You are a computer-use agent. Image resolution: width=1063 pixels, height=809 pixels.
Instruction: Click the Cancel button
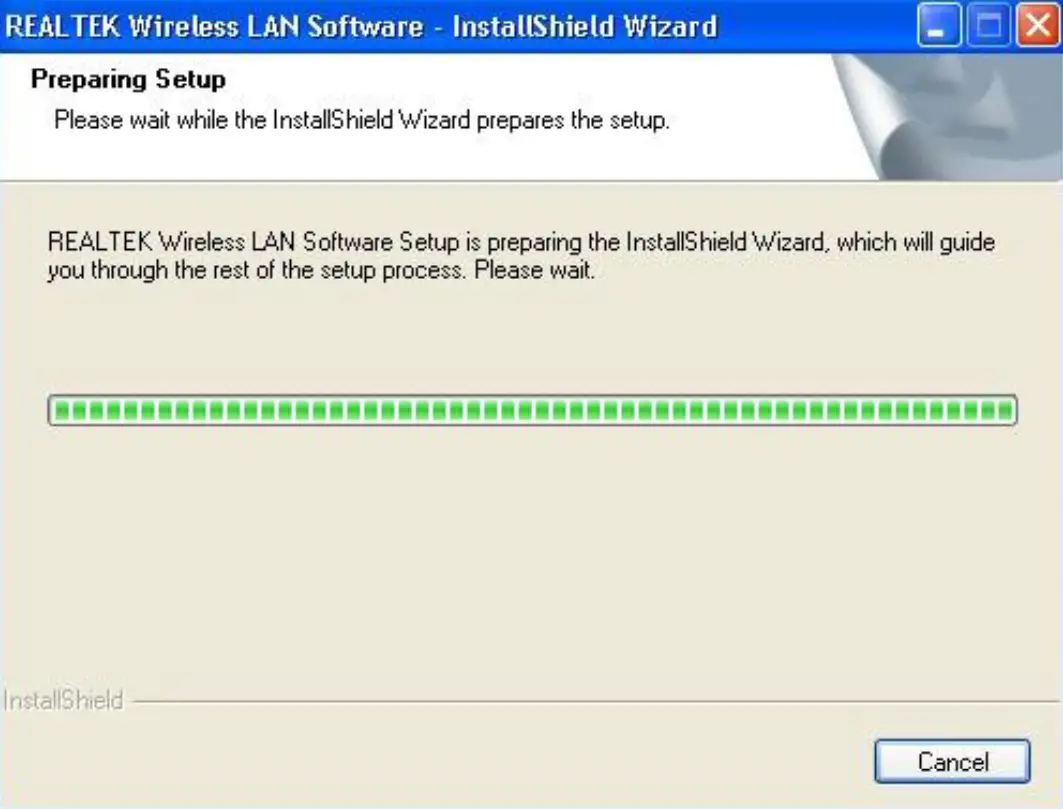(952, 762)
